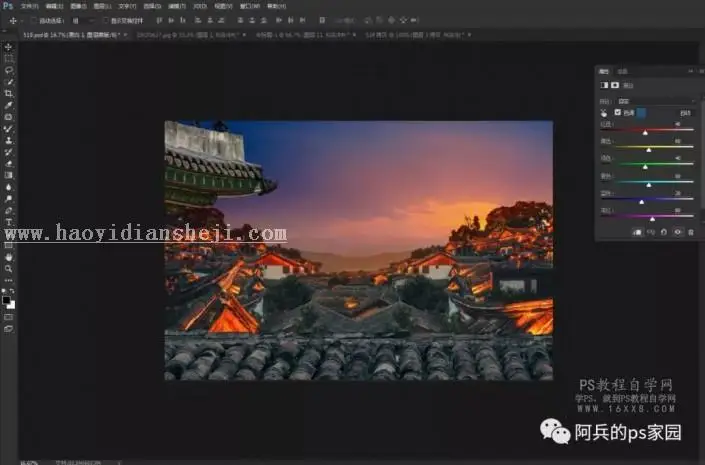Enable Auto-Select (自动选择) checkbox
Image resolution: width=705 pixels, height=465 pixels.
(33, 21)
